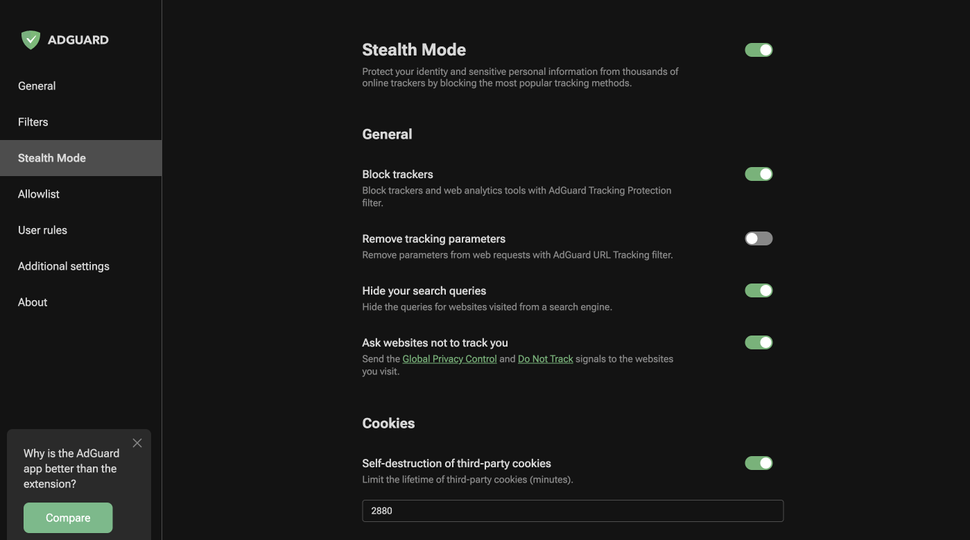Image resolution: width=970 pixels, height=540 pixels.
Task: Disable the Block trackers toggle
Action: tap(758, 174)
